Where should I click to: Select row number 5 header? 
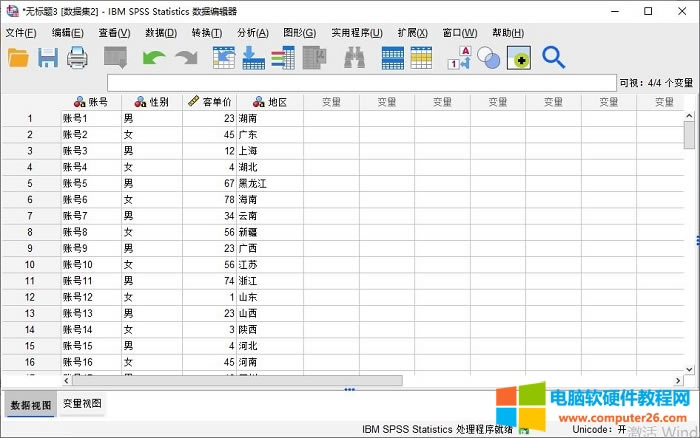click(30, 183)
